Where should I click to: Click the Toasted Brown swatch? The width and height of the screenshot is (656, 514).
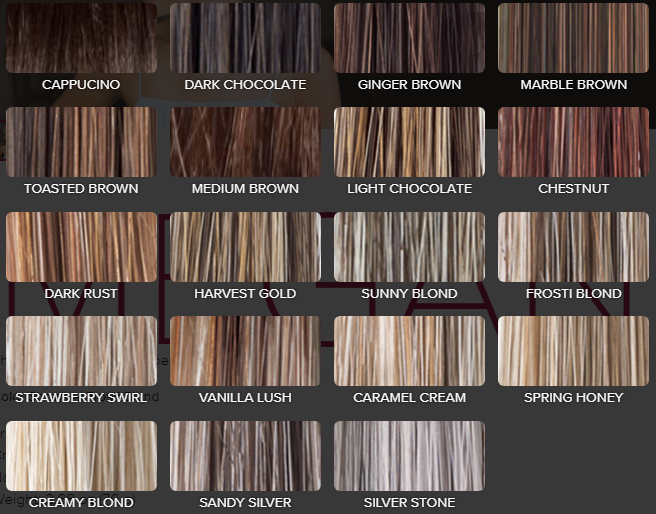click(81, 142)
